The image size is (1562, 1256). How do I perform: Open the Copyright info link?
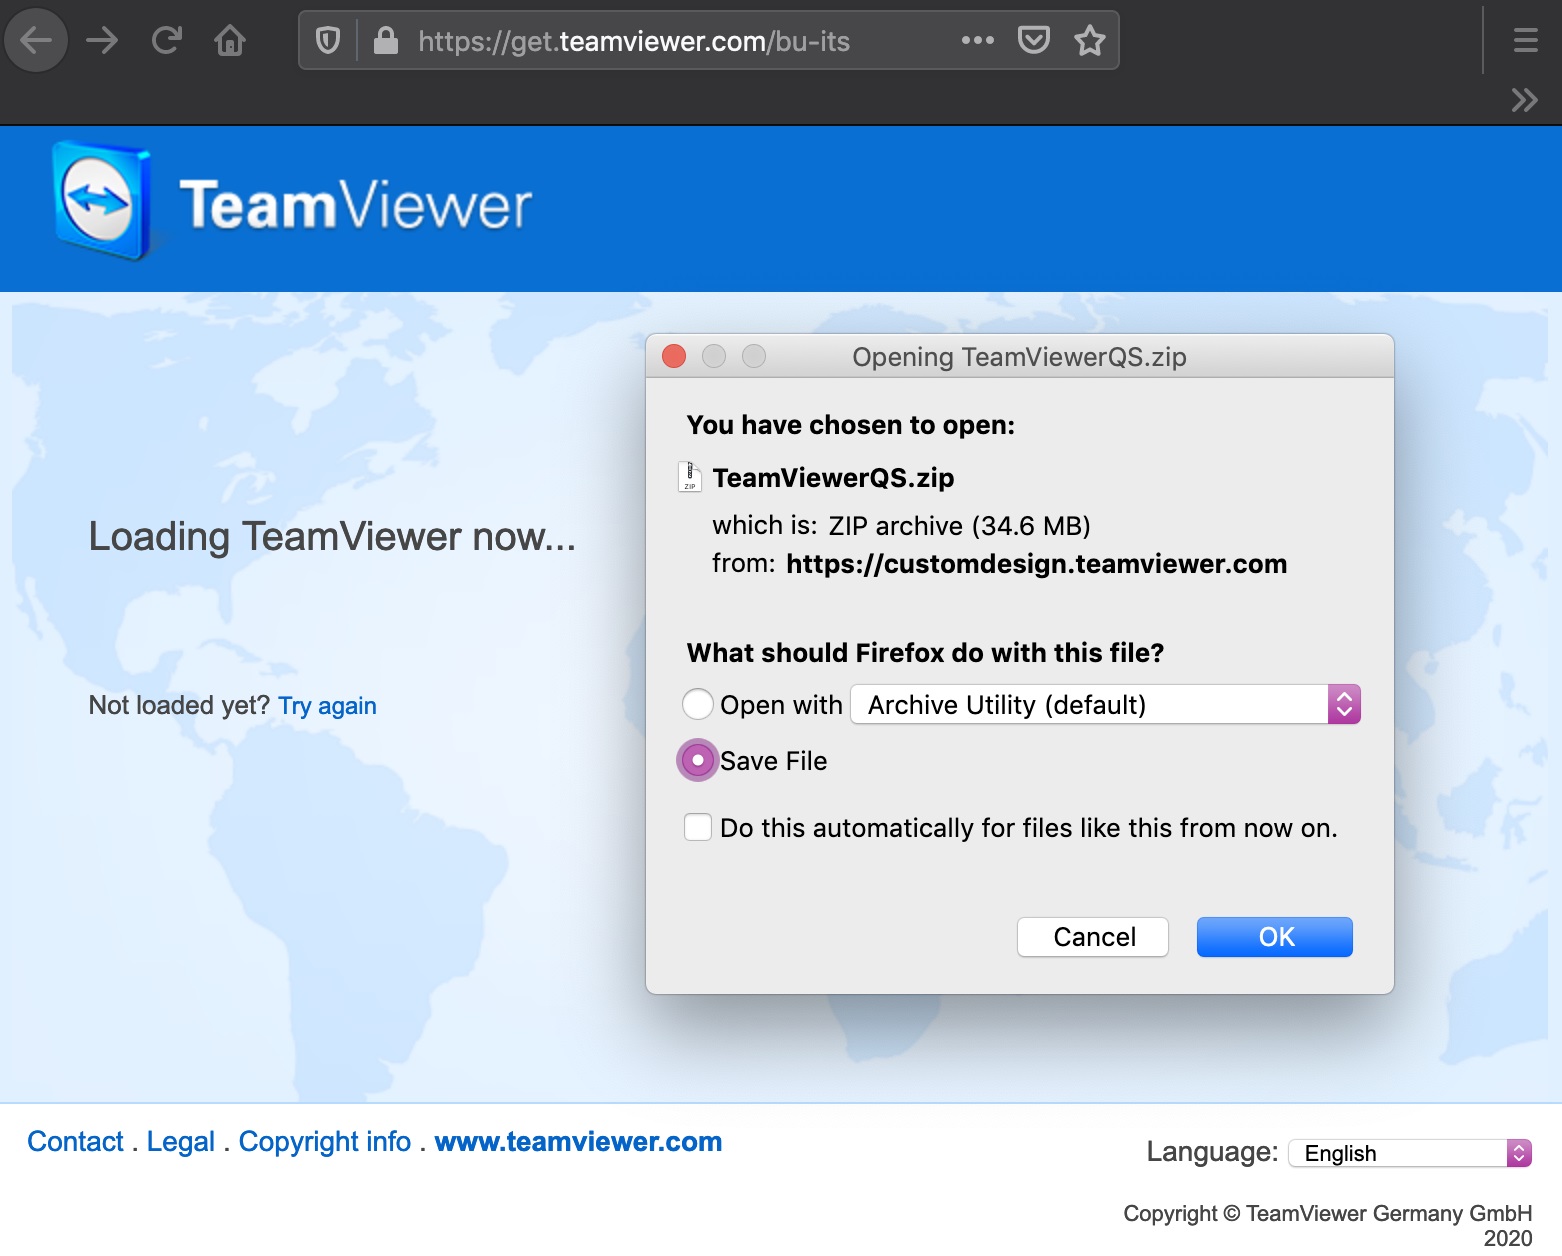[x=325, y=1141]
